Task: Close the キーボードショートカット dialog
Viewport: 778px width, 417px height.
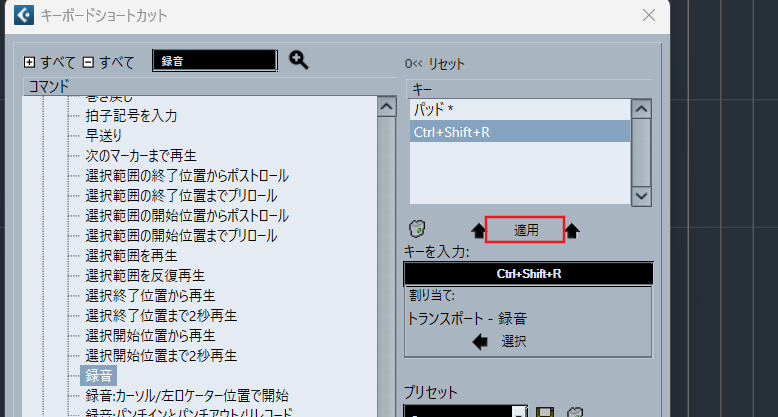Action: 649,15
